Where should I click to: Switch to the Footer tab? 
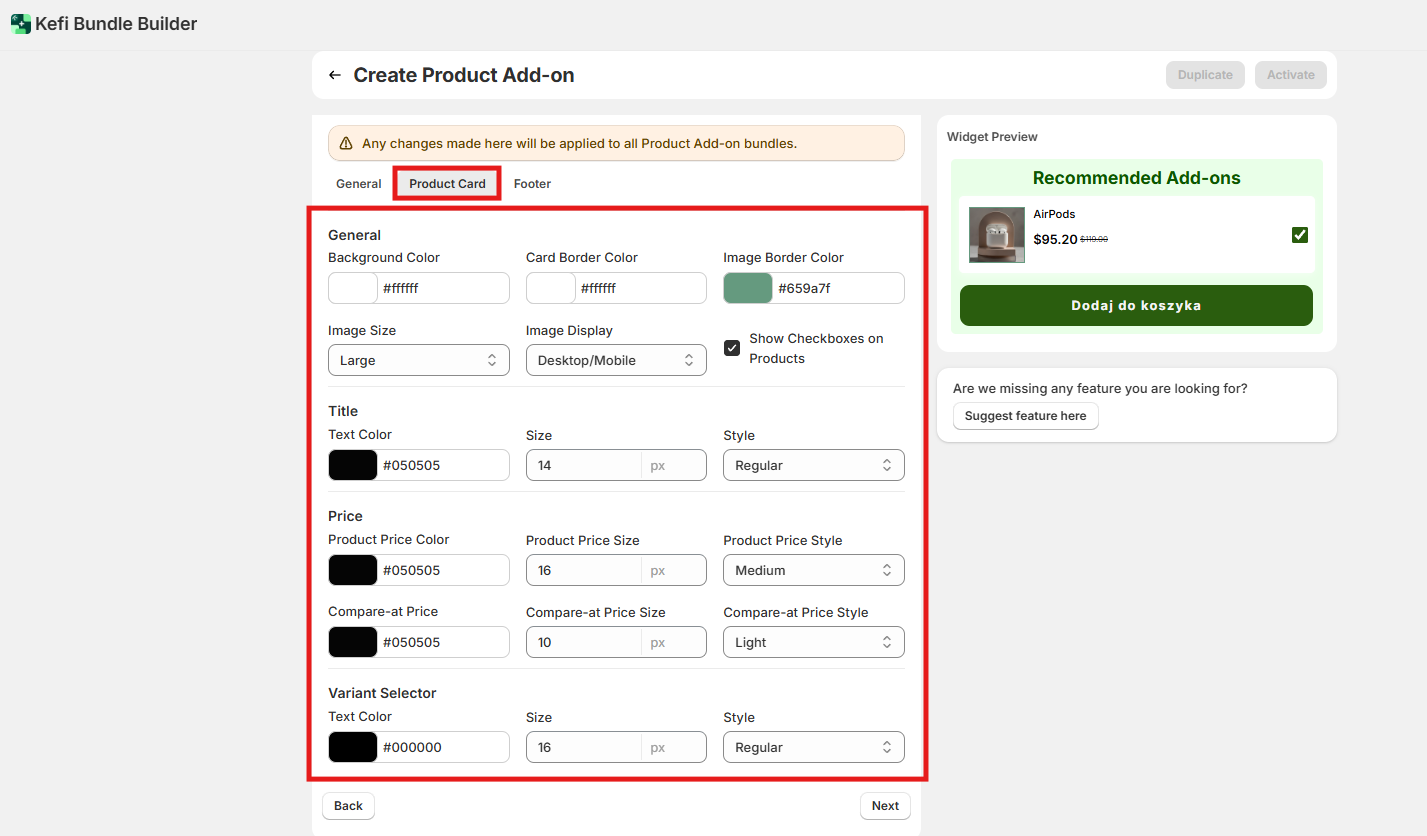click(532, 184)
